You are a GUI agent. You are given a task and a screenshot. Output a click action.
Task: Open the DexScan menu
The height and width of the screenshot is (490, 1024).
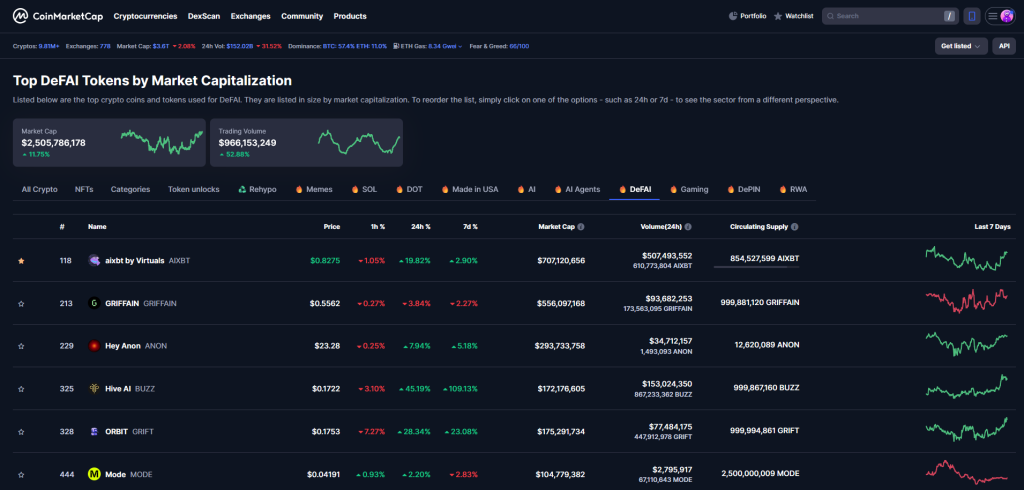204,16
